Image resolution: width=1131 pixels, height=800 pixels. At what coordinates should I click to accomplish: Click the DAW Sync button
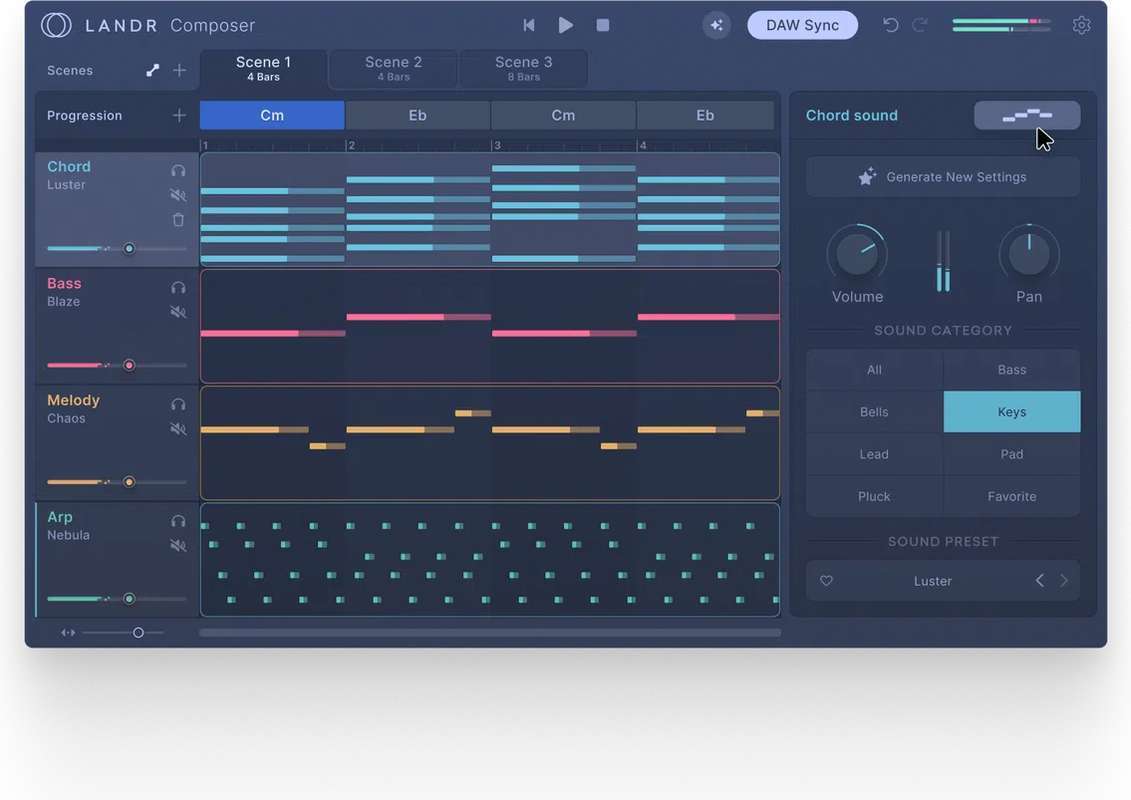(802, 25)
